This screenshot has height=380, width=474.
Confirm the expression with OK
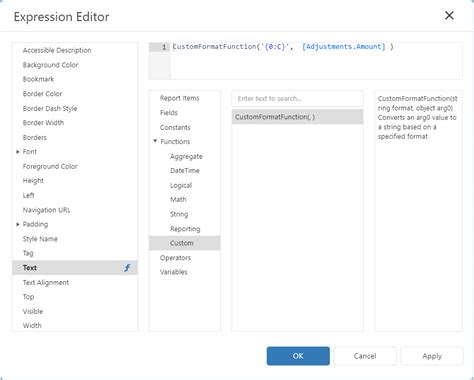pos(298,356)
